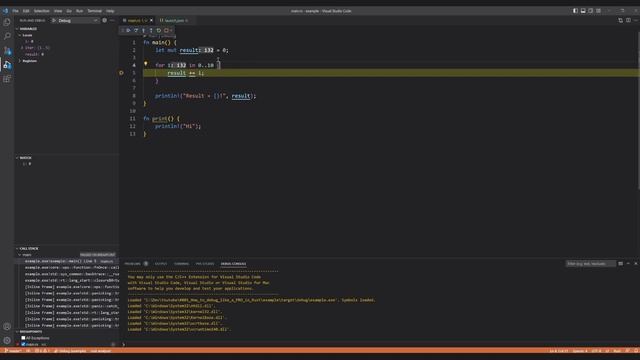The image size is (640, 360).
Task: Open the Edit menu
Action: [x=26, y=11]
